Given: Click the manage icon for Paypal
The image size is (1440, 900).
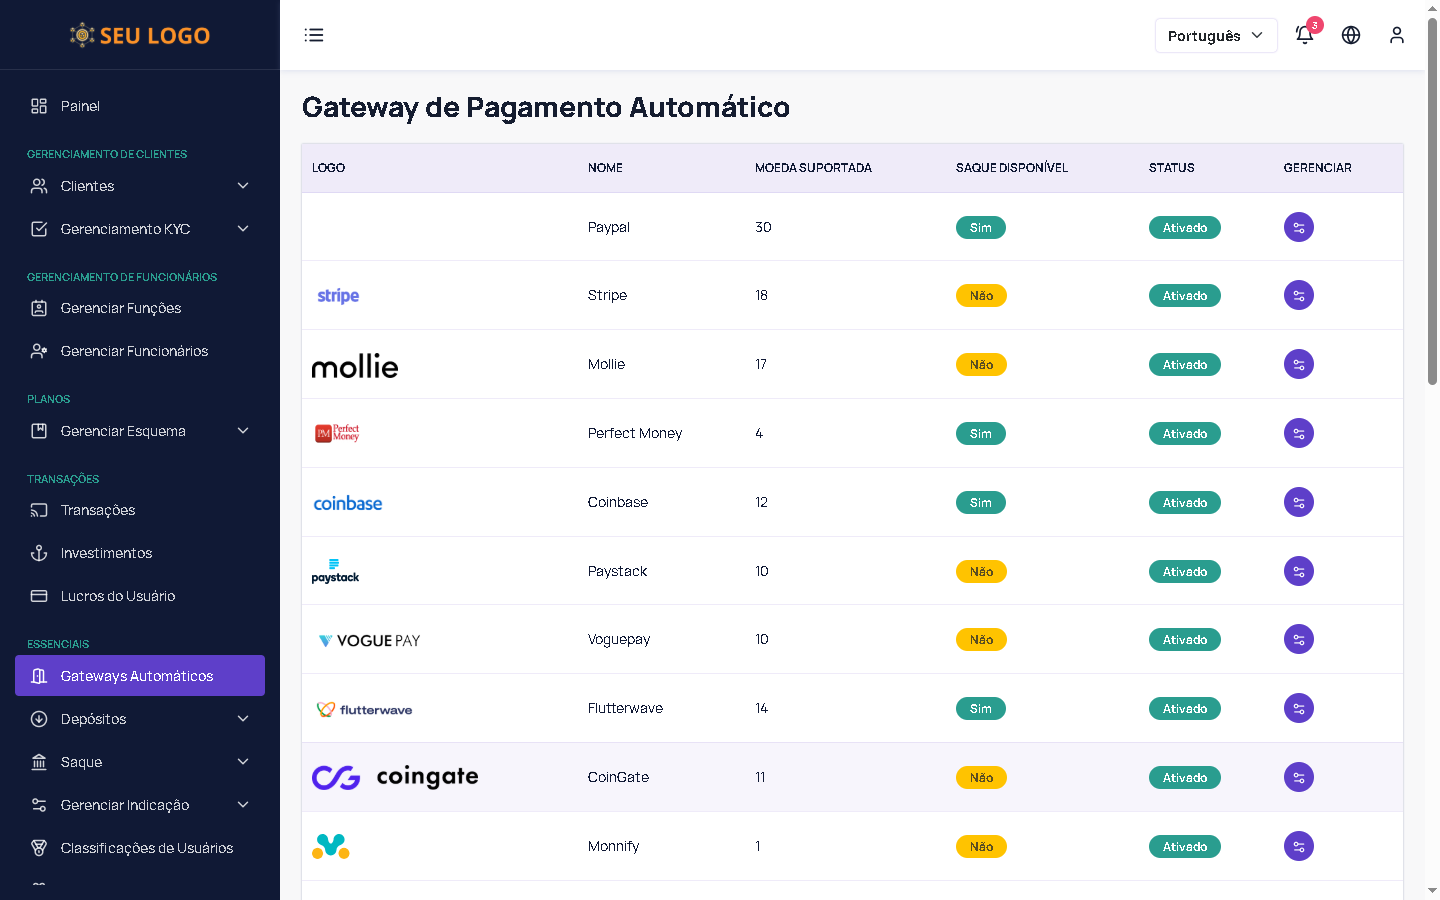Looking at the screenshot, I should click(1298, 227).
